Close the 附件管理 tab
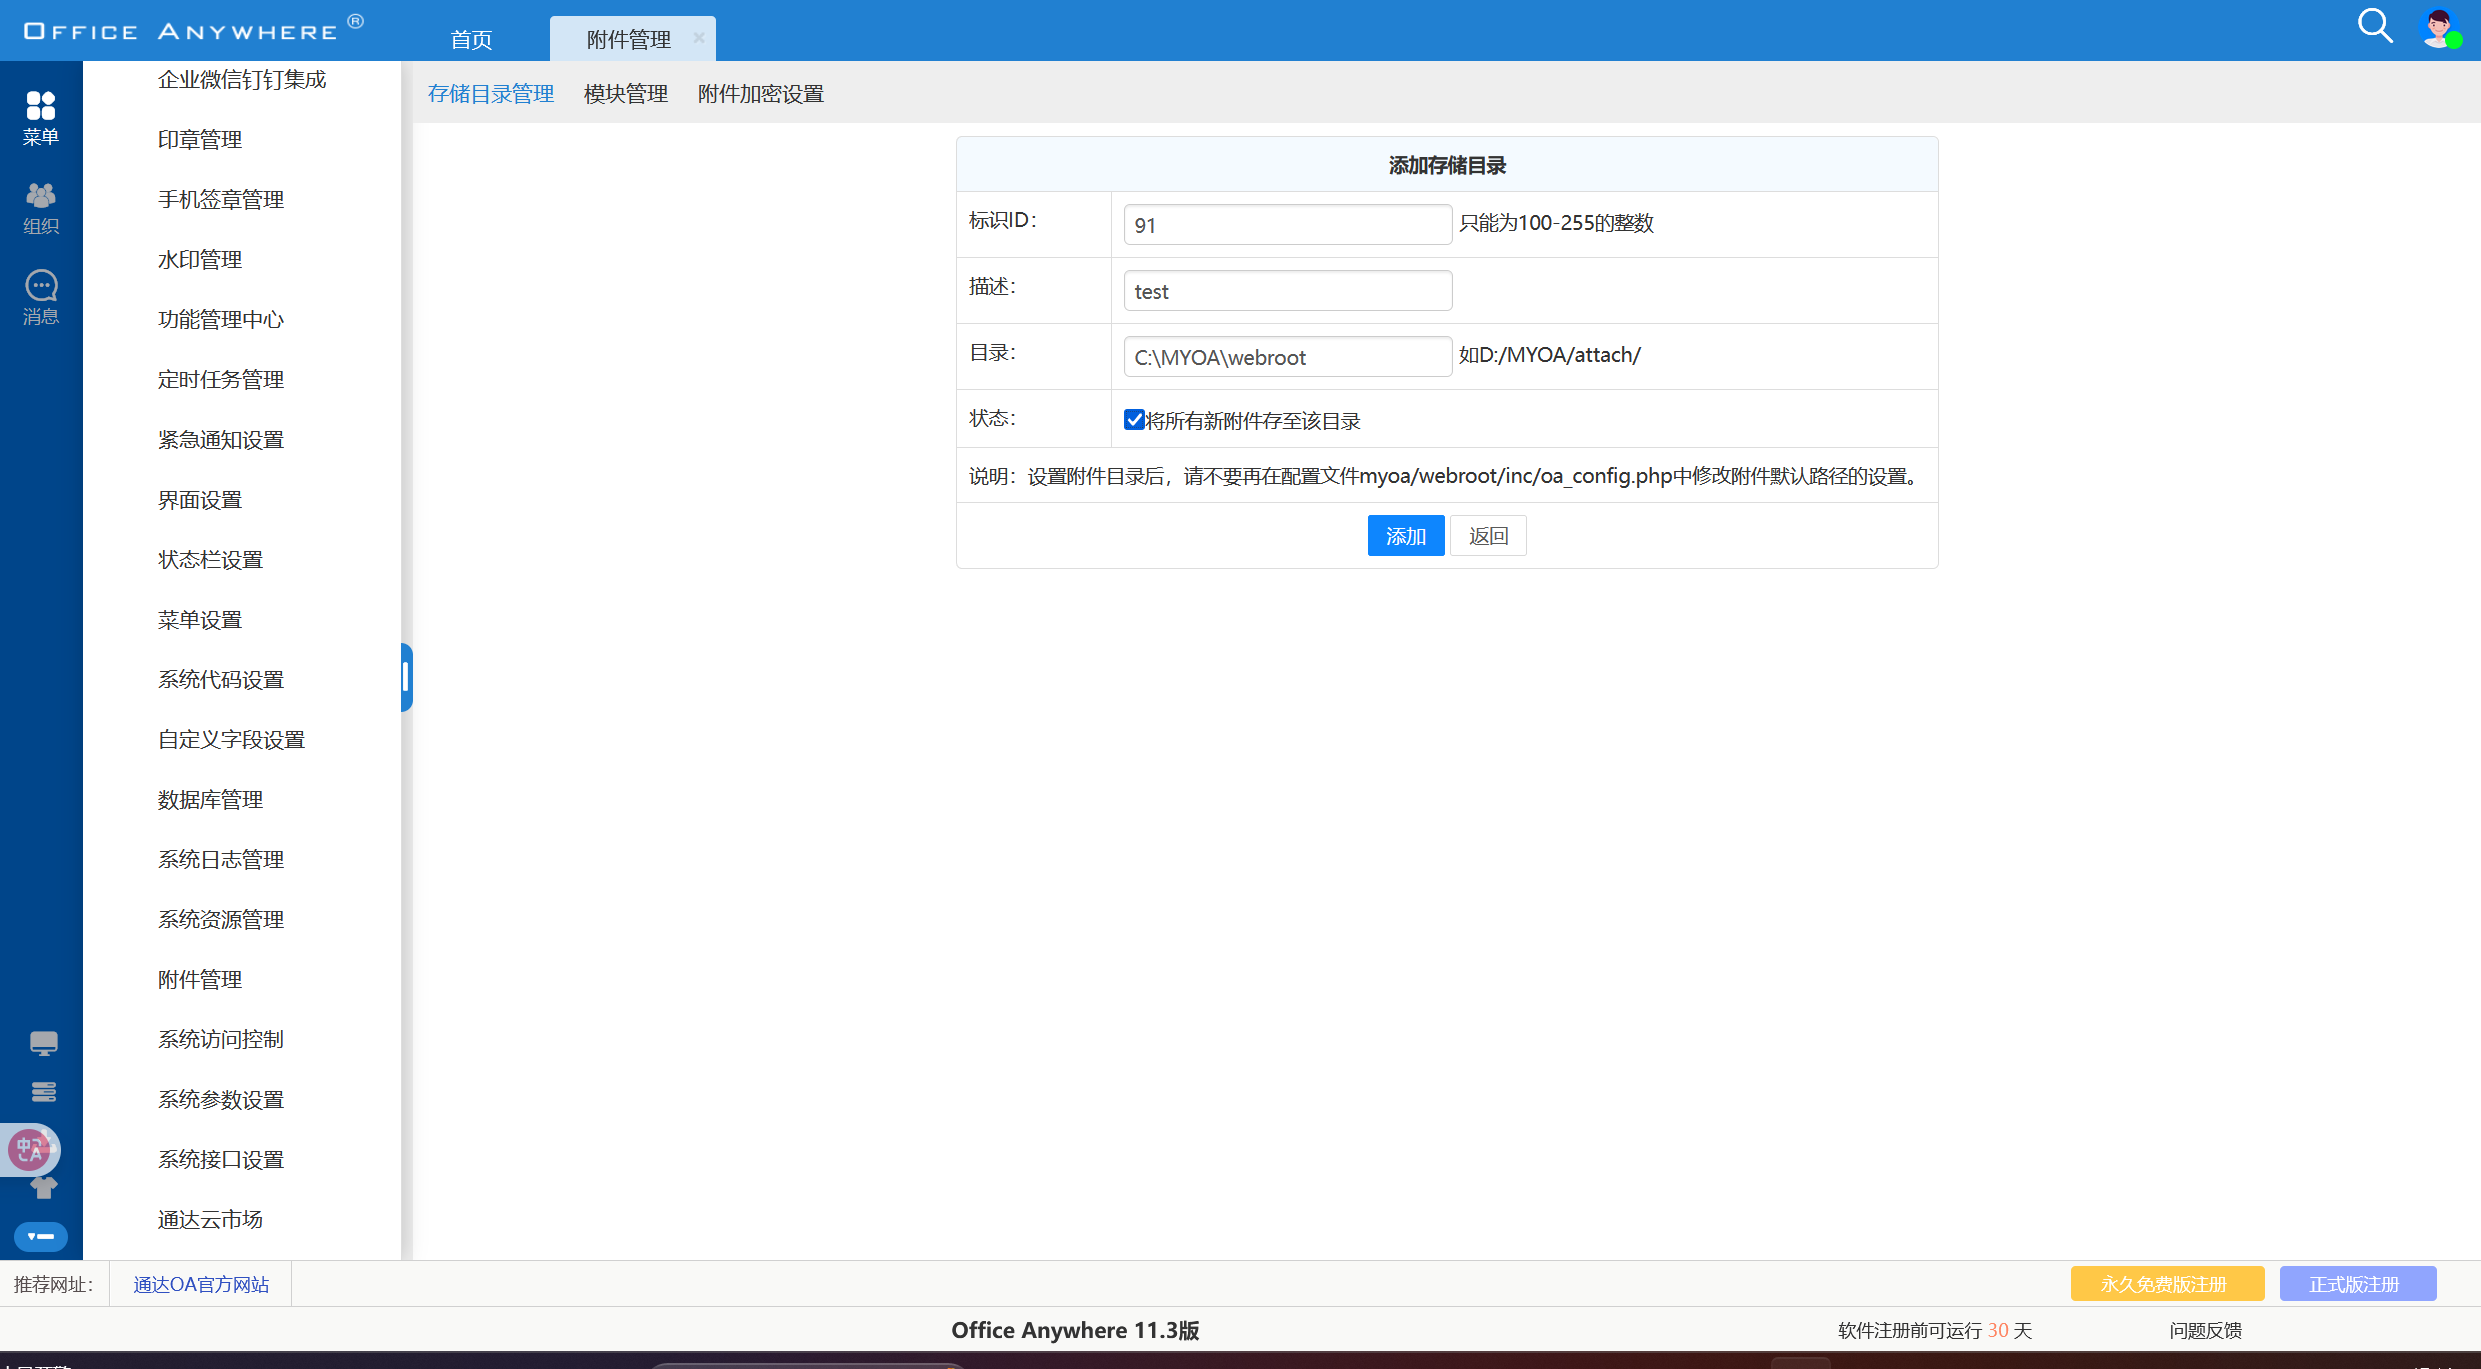Viewport: 2481px width, 1369px height. pyautogui.click(x=698, y=38)
